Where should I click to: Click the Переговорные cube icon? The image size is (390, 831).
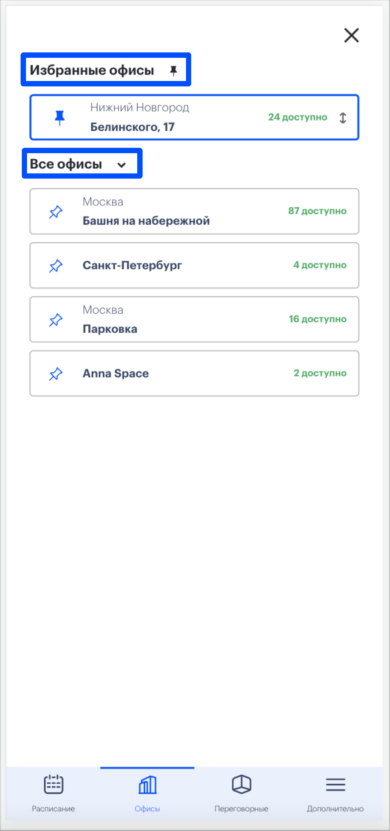(241, 784)
